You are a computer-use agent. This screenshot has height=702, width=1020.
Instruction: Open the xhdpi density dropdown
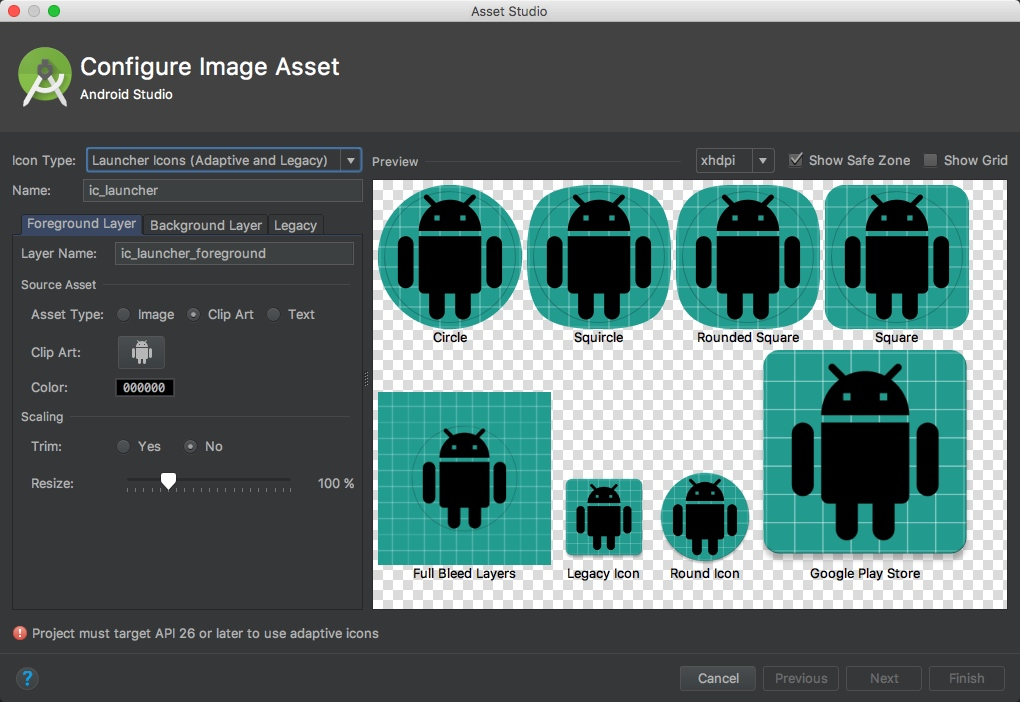click(735, 160)
